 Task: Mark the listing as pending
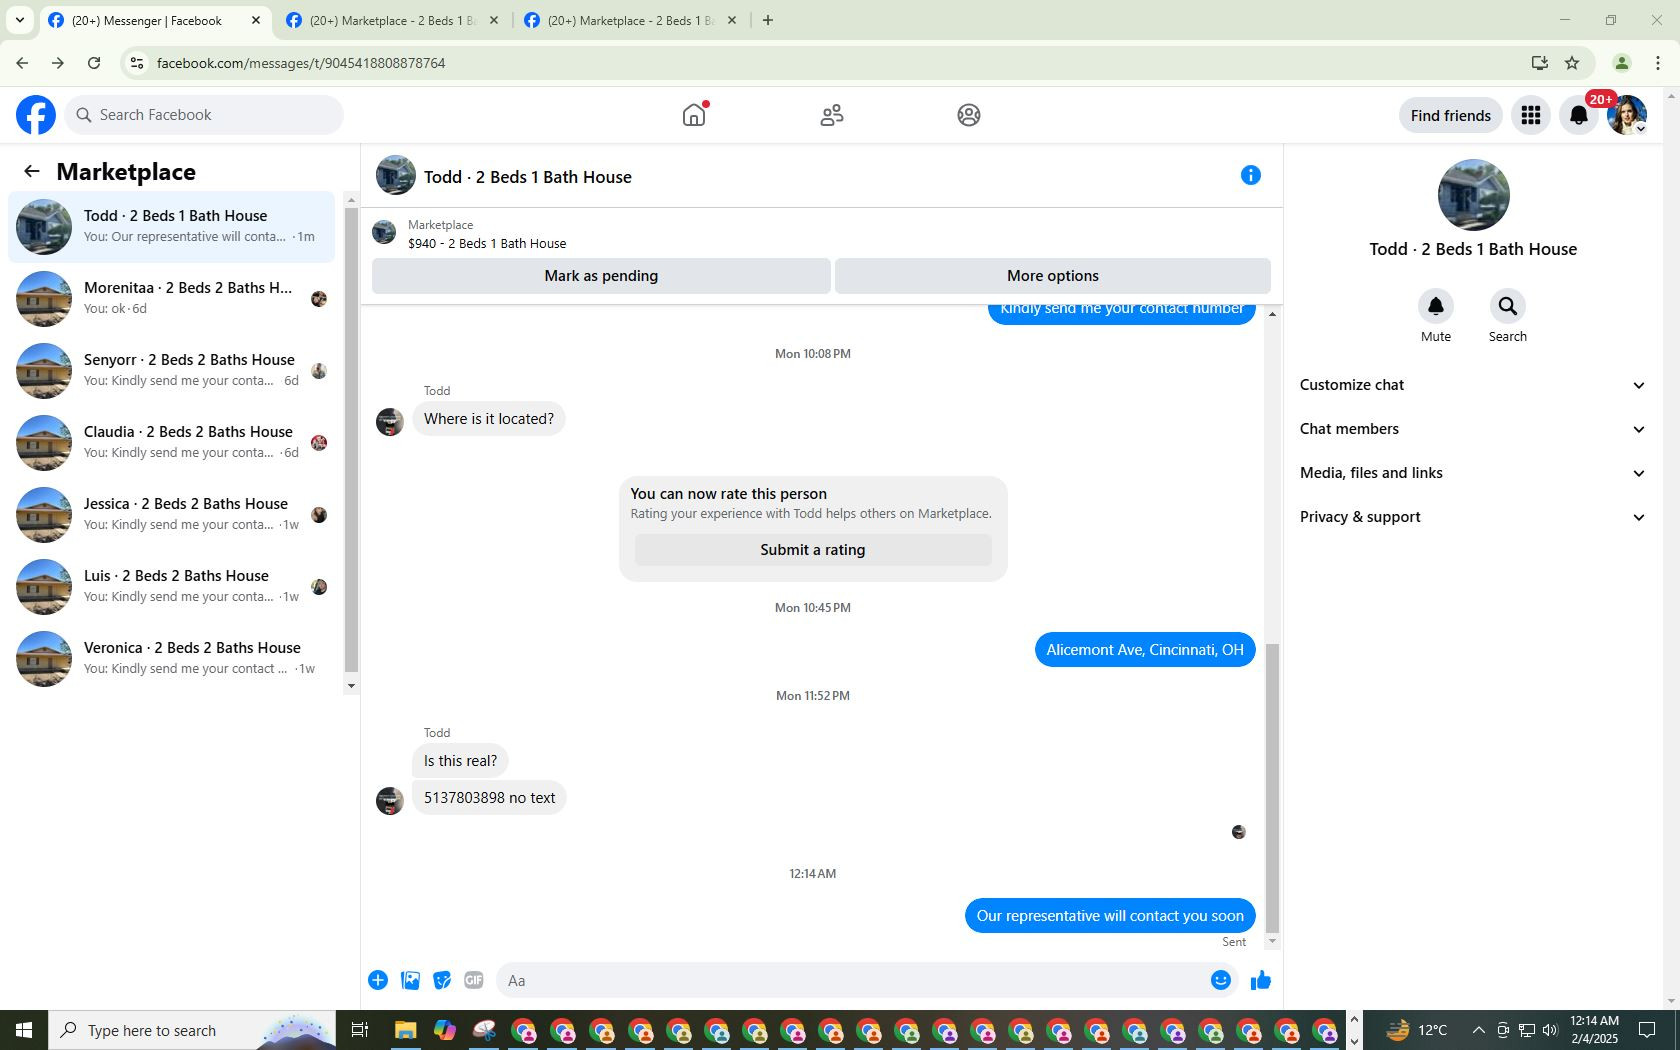point(601,276)
